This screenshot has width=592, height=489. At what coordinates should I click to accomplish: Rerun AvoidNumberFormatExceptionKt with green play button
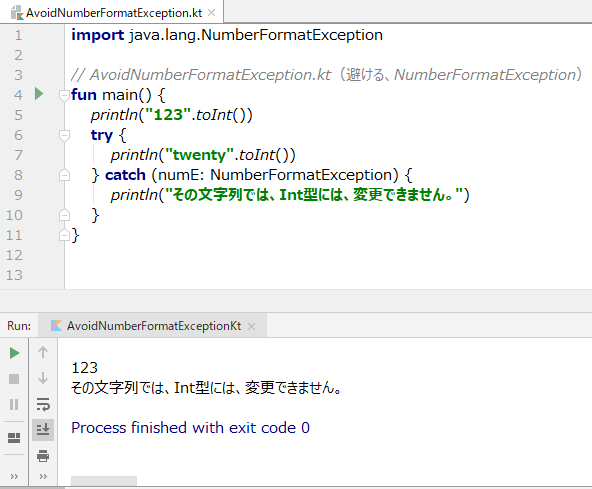[14, 353]
